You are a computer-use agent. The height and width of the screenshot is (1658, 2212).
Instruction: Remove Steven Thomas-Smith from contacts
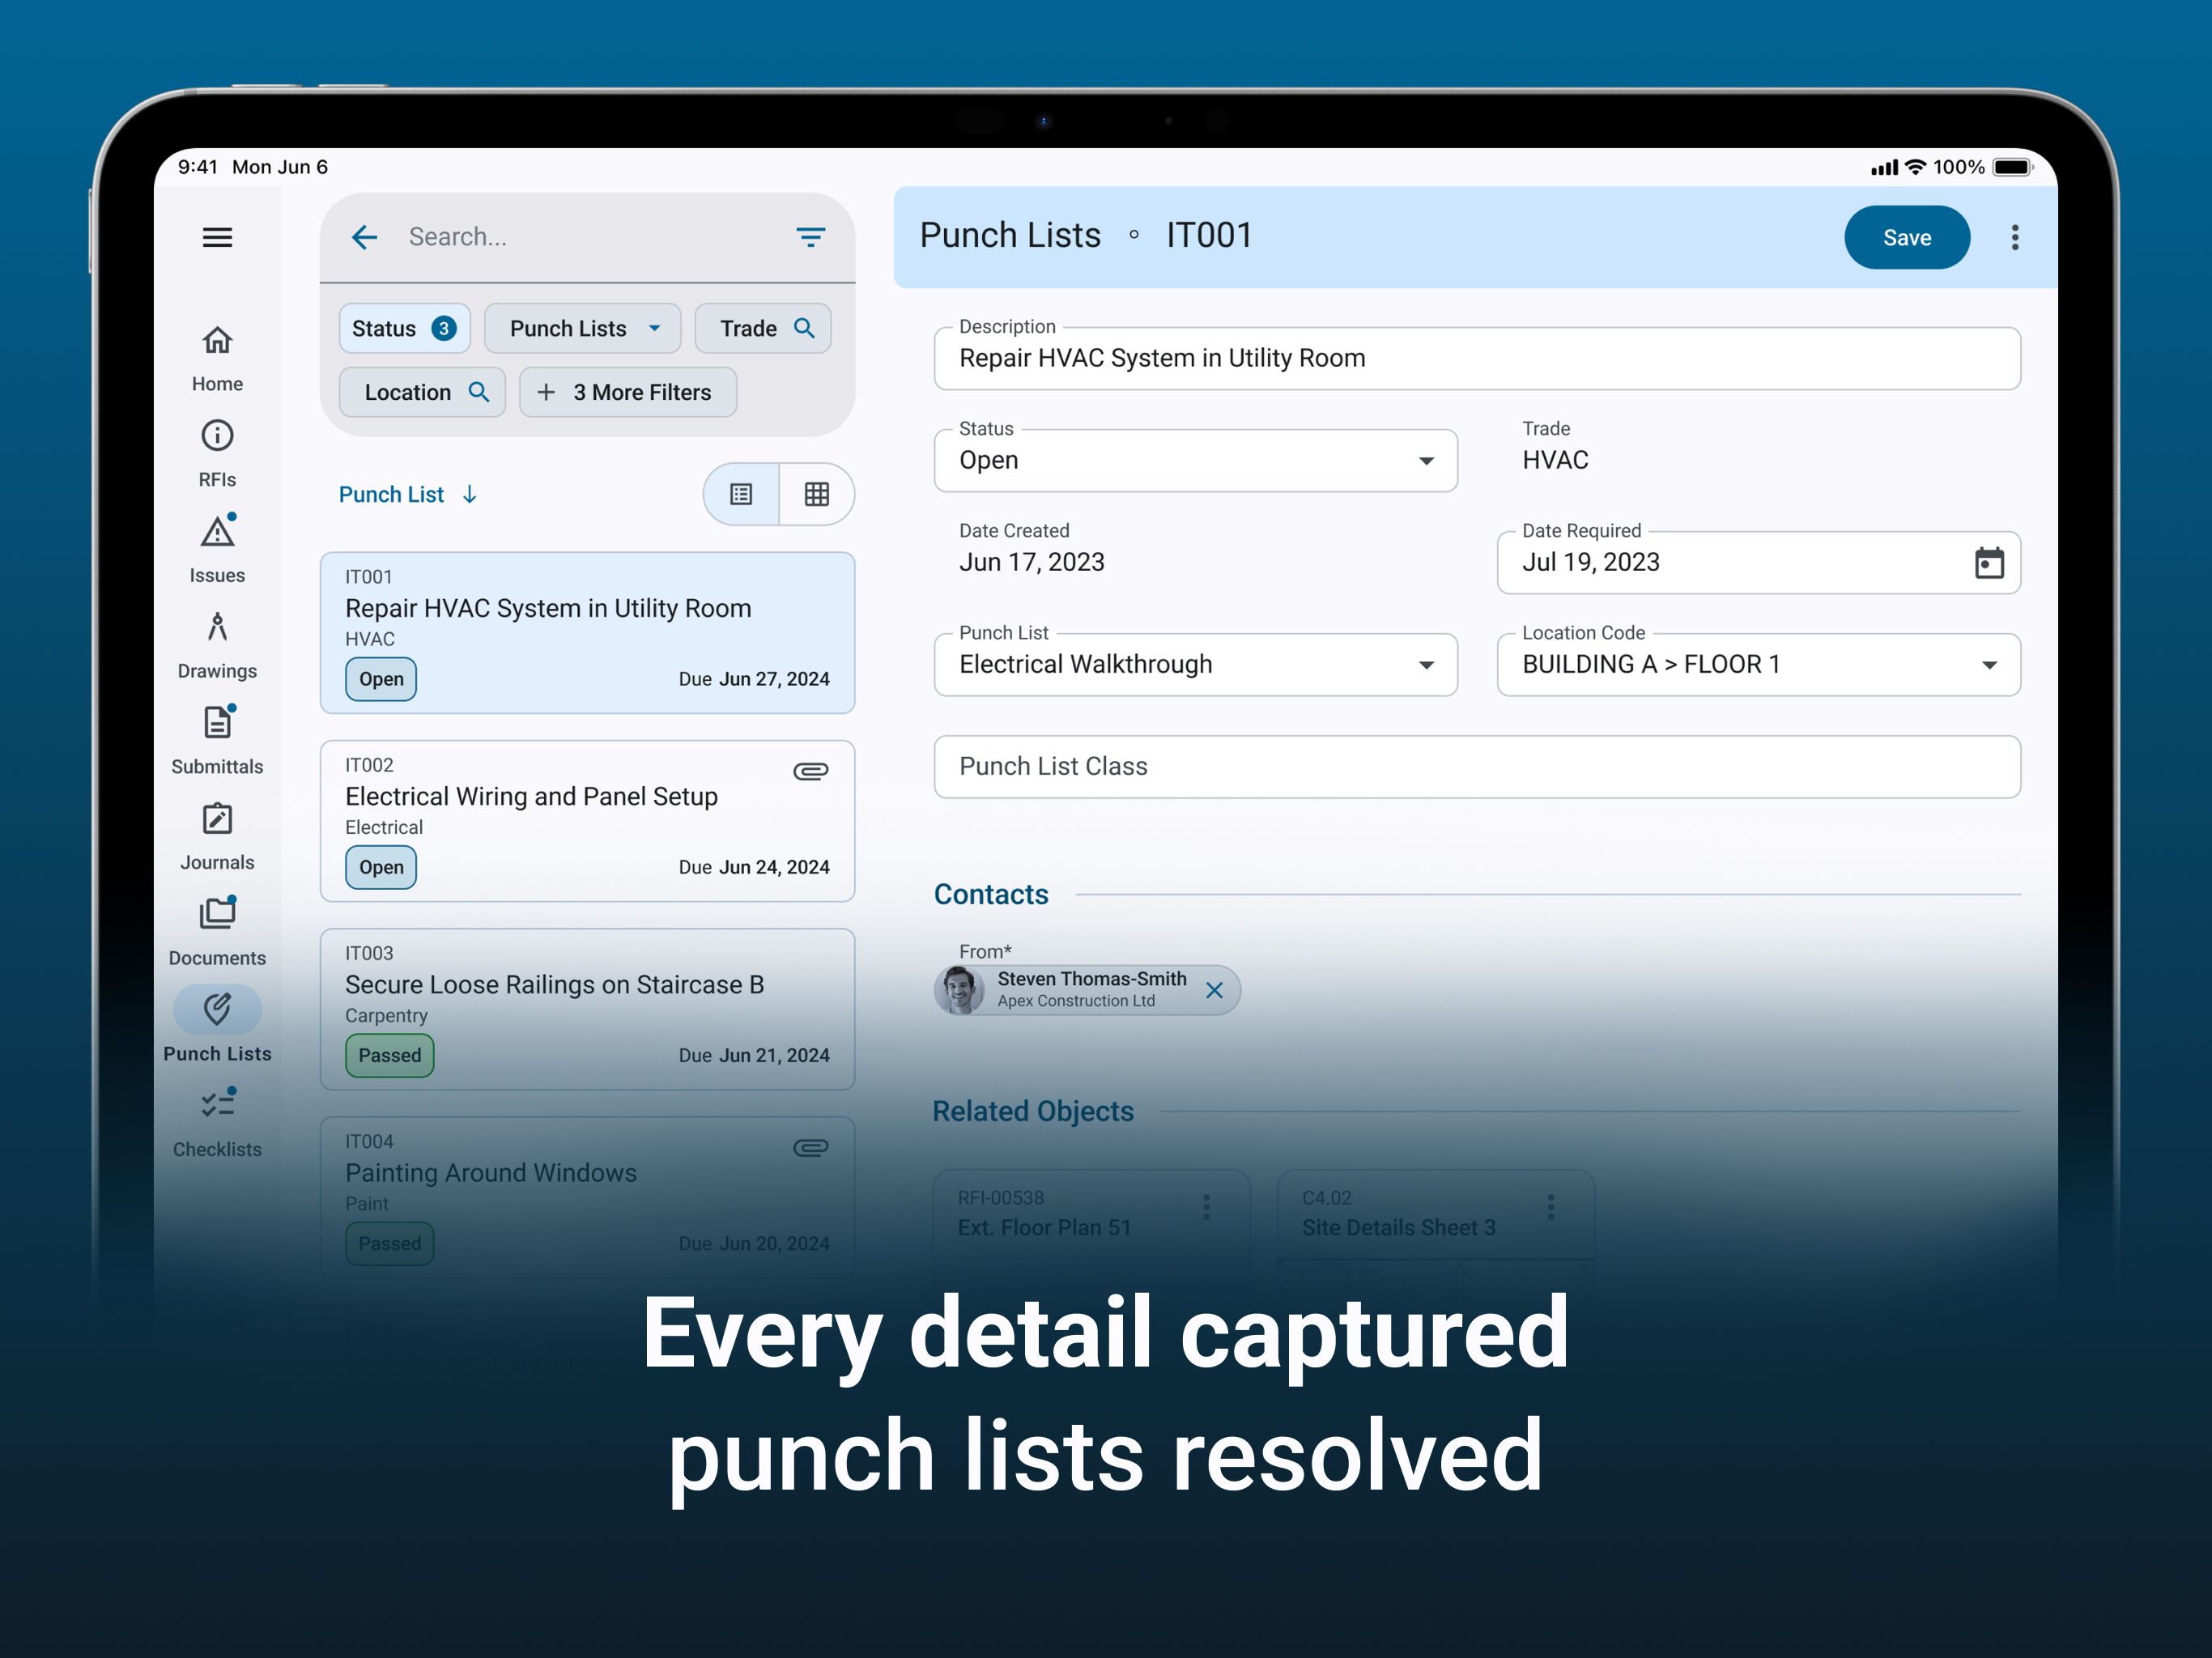[1215, 990]
